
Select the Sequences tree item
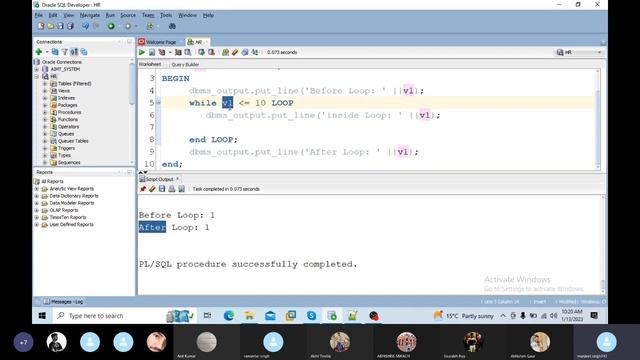(x=69, y=162)
